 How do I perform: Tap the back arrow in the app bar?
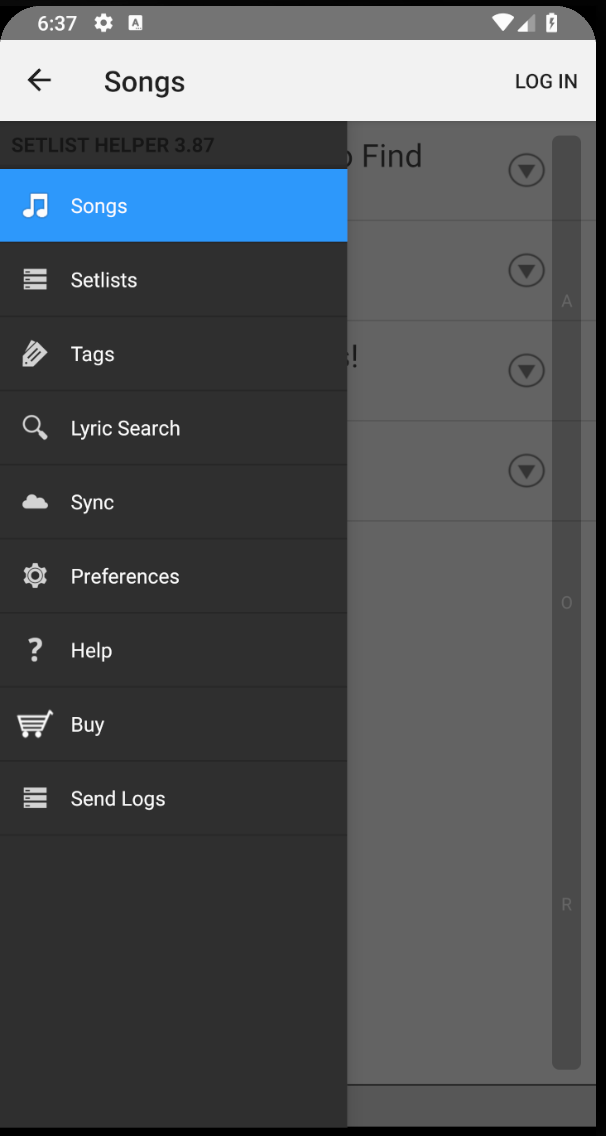[x=38, y=80]
